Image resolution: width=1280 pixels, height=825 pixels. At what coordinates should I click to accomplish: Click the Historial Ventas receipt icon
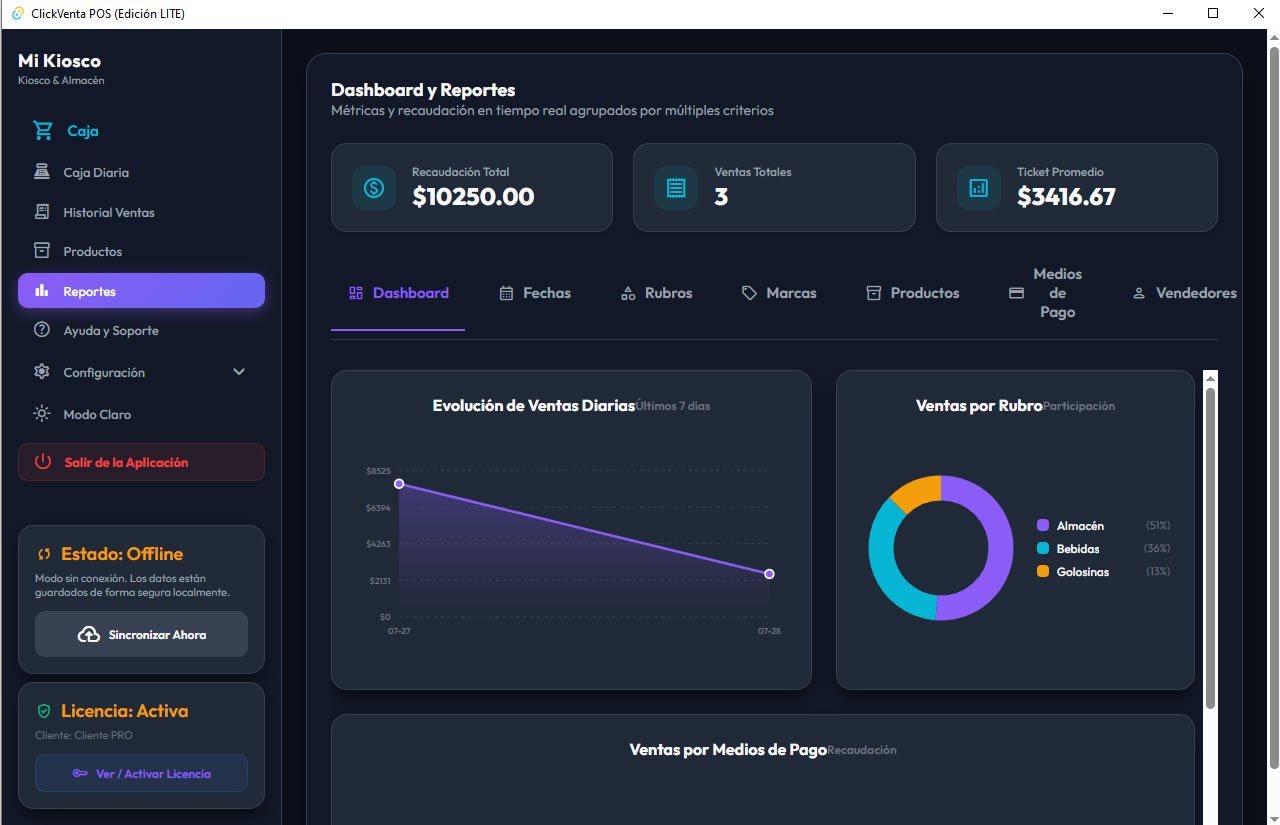42,212
